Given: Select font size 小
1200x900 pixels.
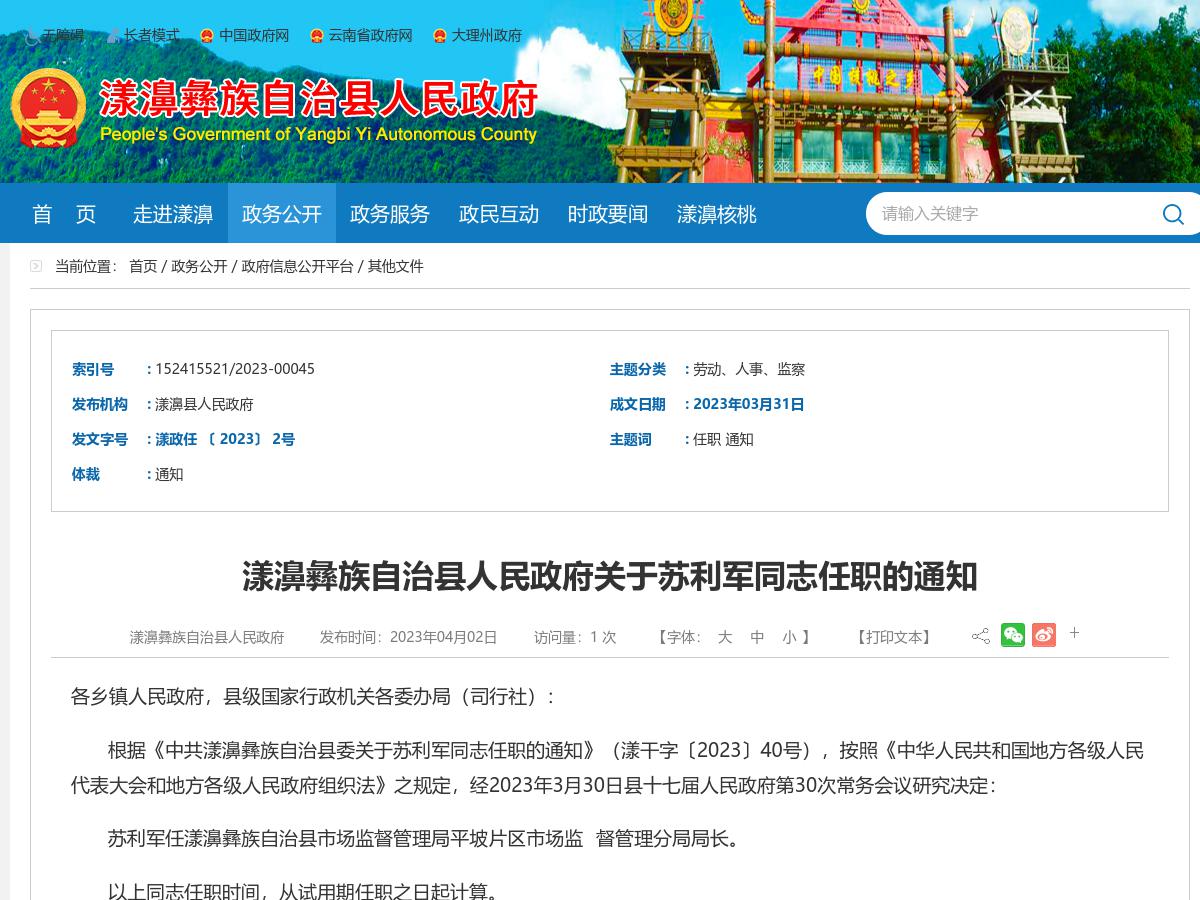Looking at the screenshot, I should point(789,637).
